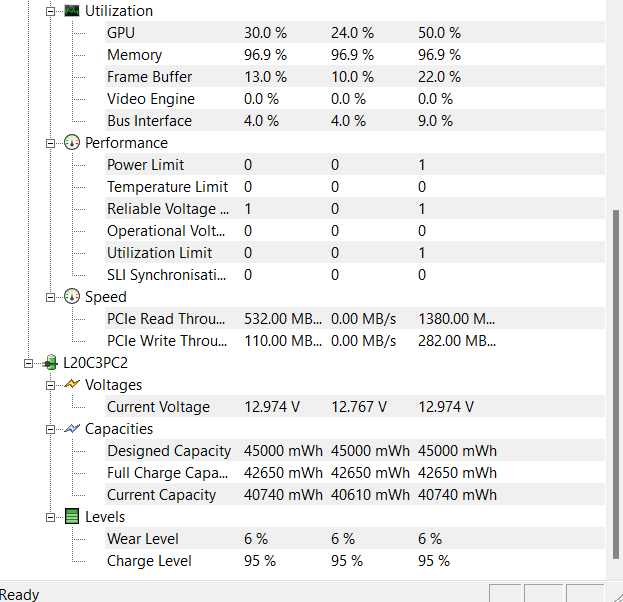The image size is (623, 602).
Task: Click the green Levels icon
Action: coord(72,517)
